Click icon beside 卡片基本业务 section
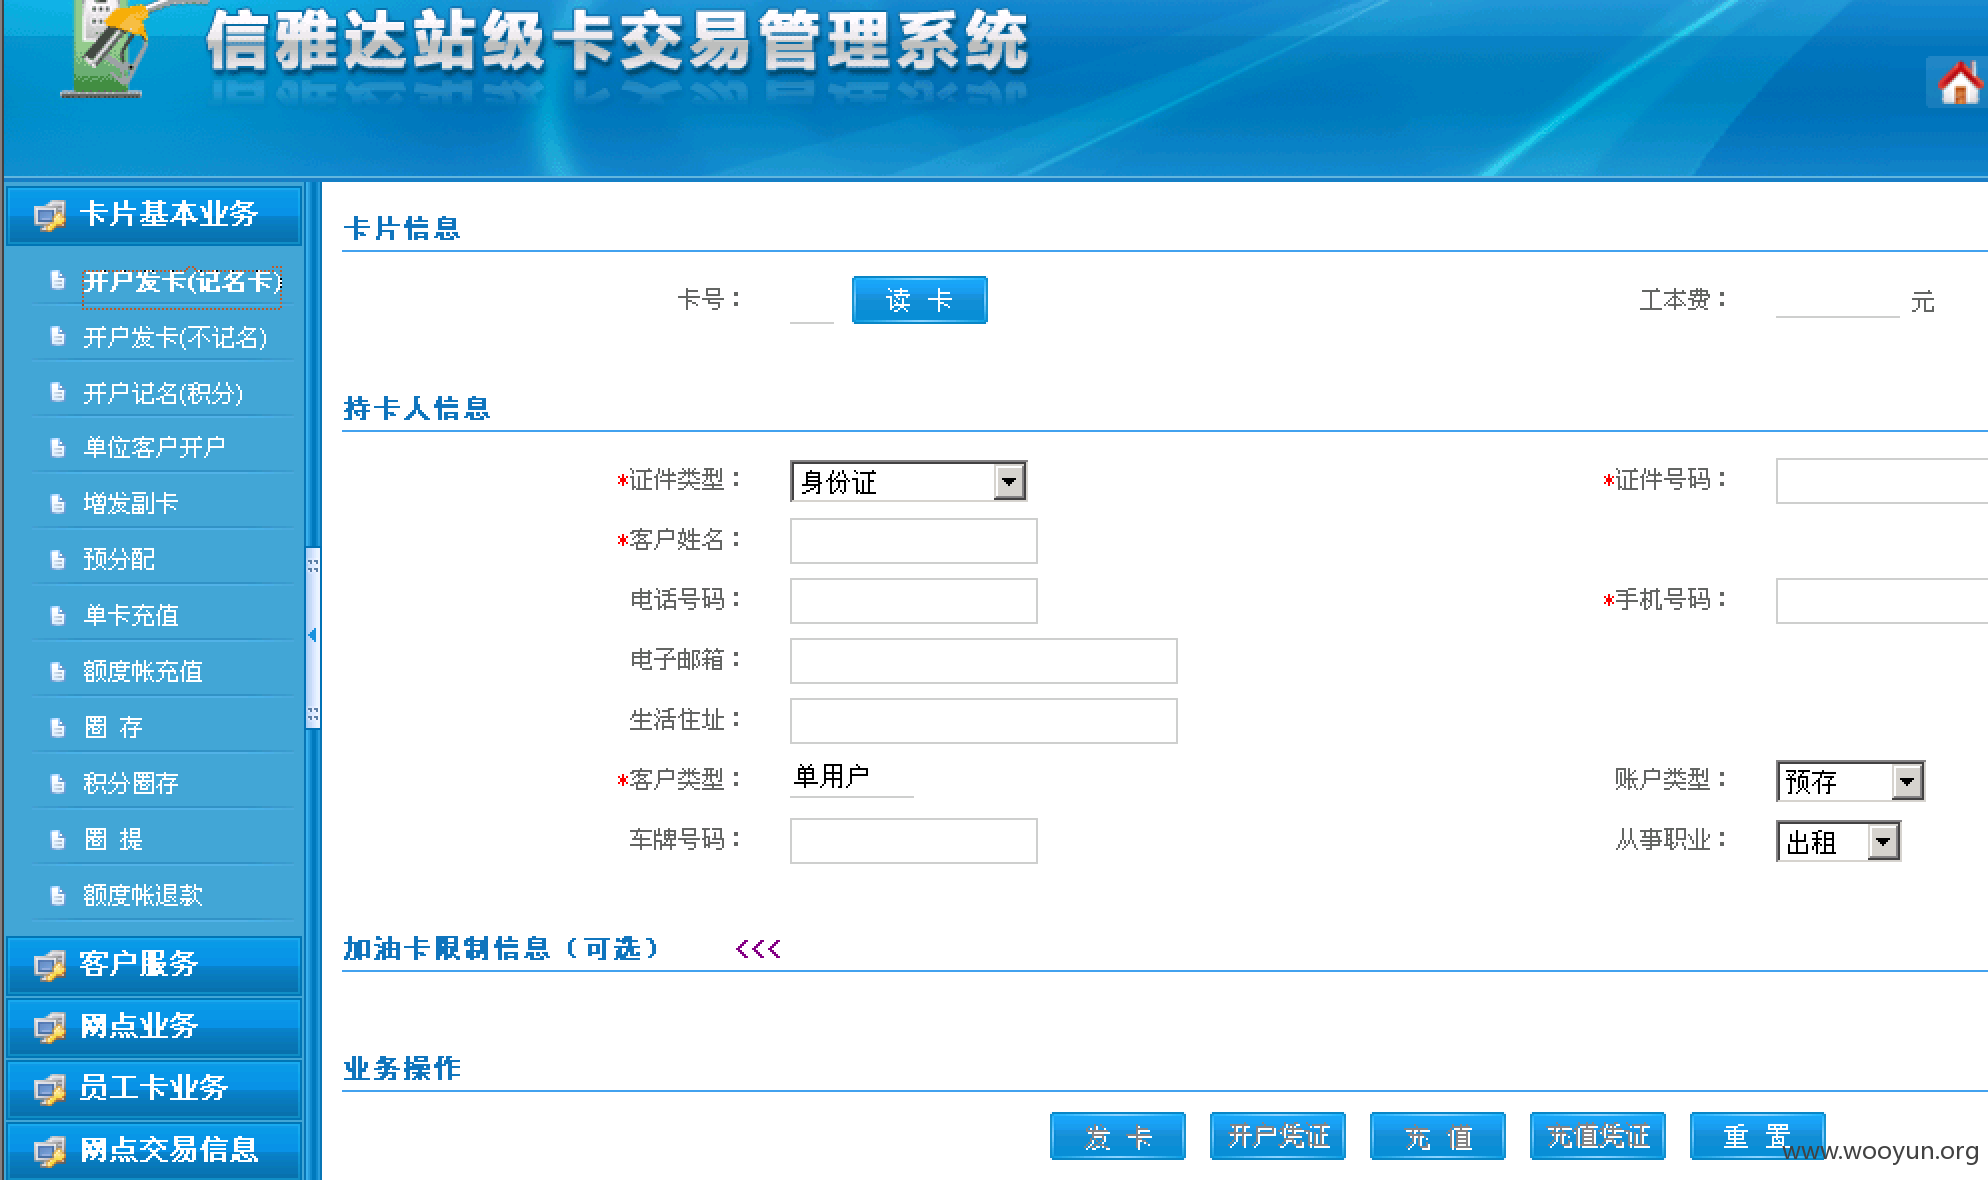 click(49, 215)
